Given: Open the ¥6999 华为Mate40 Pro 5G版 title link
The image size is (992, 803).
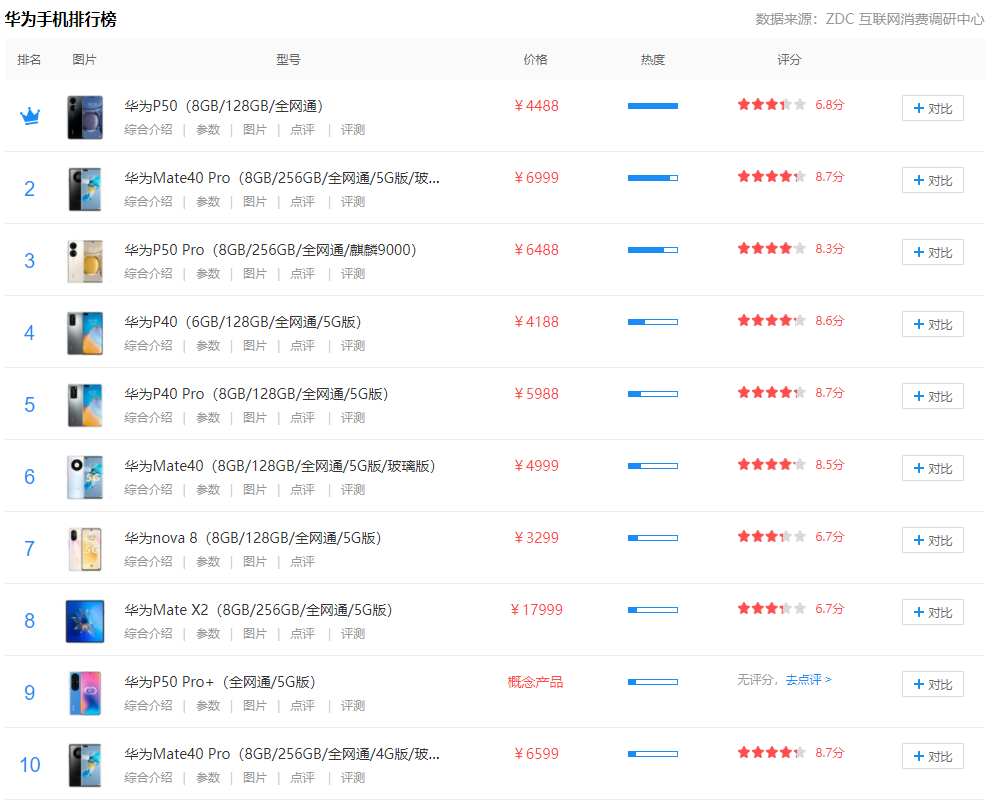Looking at the screenshot, I should coord(282,178).
